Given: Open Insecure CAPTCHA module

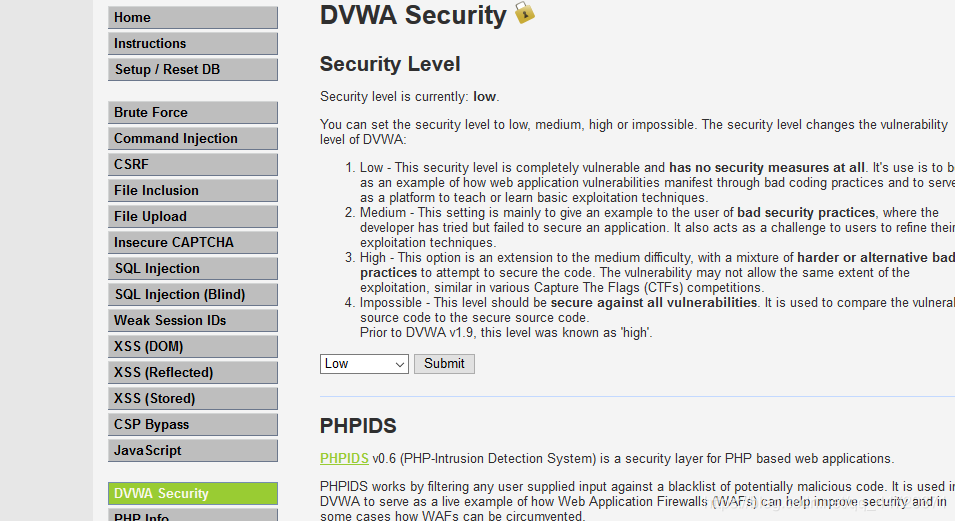Looking at the screenshot, I should [192, 243].
